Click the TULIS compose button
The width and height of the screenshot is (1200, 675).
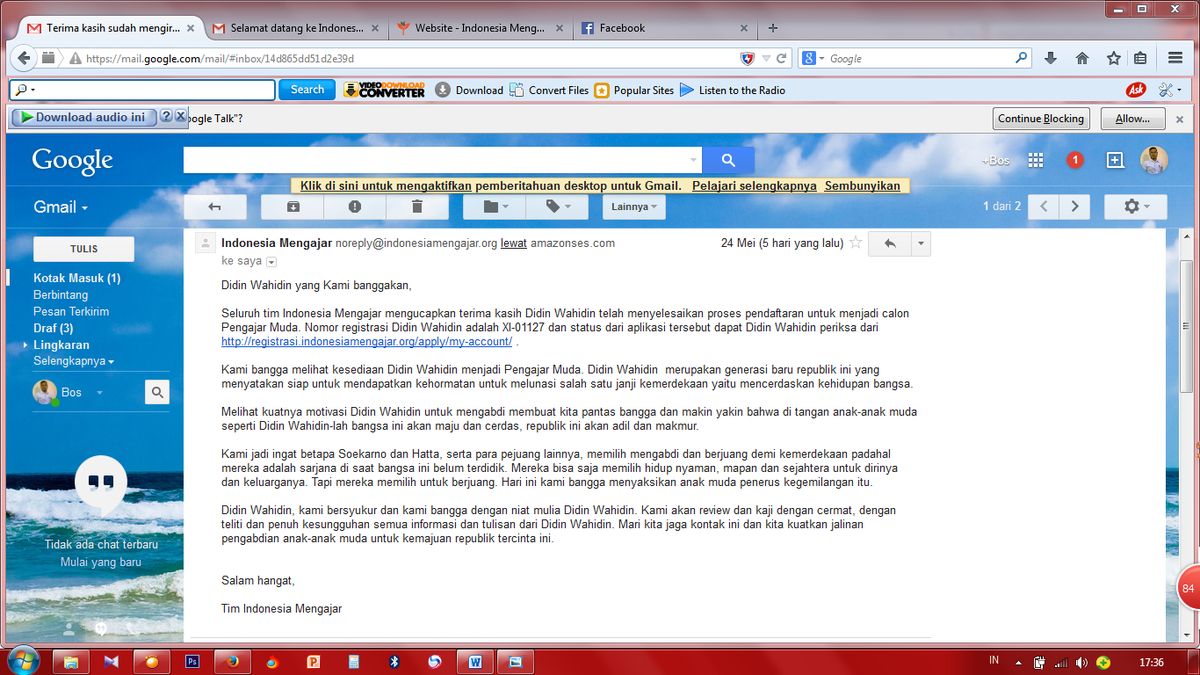pyautogui.click(x=84, y=249)
